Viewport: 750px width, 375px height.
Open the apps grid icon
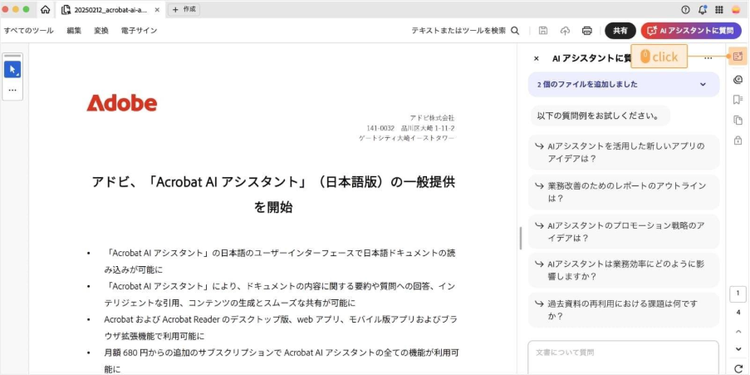[x=719, y=10]
